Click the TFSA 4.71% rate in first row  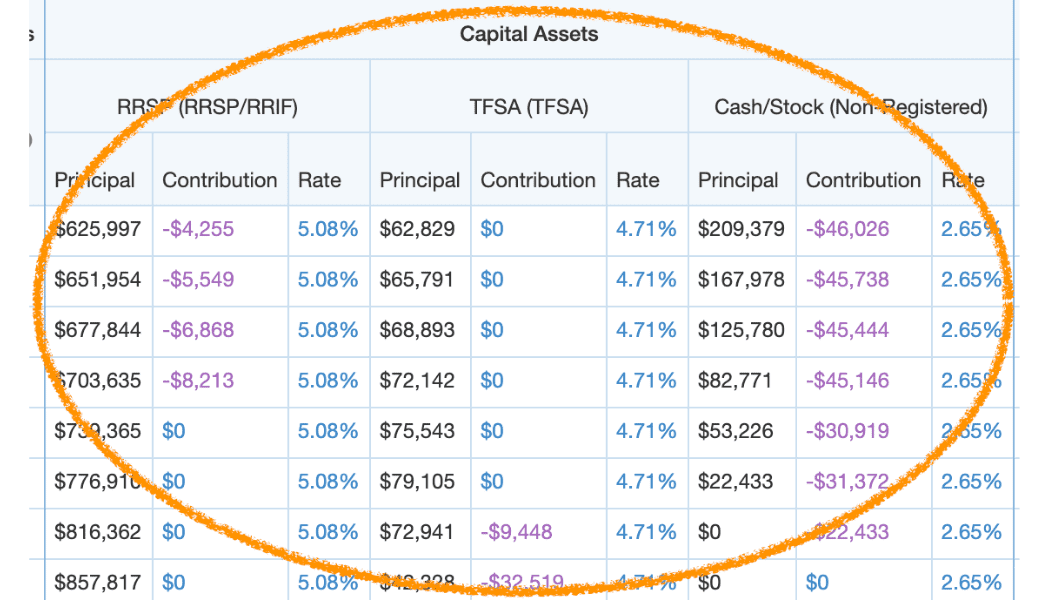pos(646,229)
